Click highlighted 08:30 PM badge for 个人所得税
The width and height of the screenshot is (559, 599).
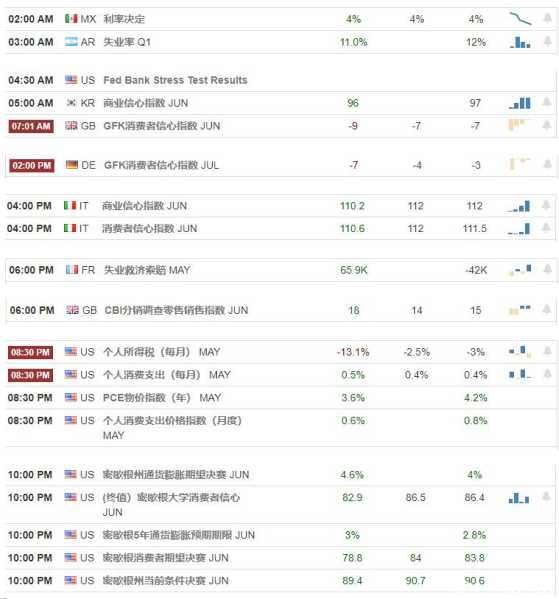point(30,352)
